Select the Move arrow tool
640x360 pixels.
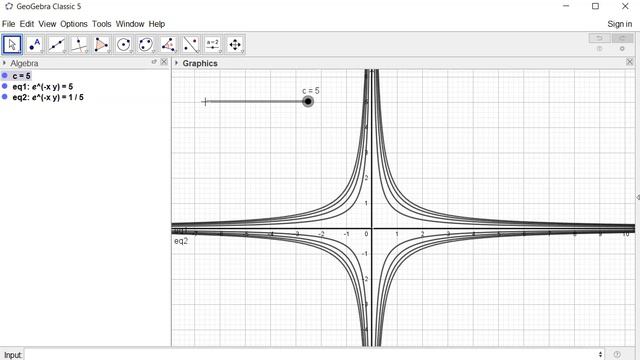coord(12,44)
